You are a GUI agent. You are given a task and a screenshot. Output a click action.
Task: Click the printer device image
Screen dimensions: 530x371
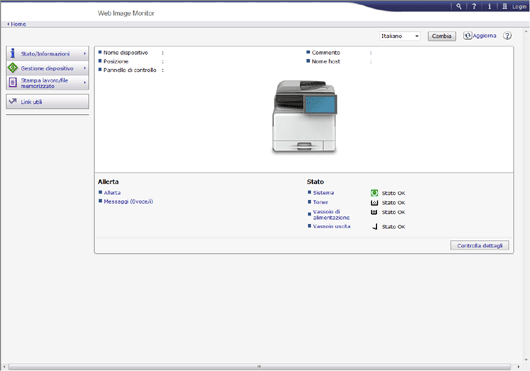tap(305, 117)
